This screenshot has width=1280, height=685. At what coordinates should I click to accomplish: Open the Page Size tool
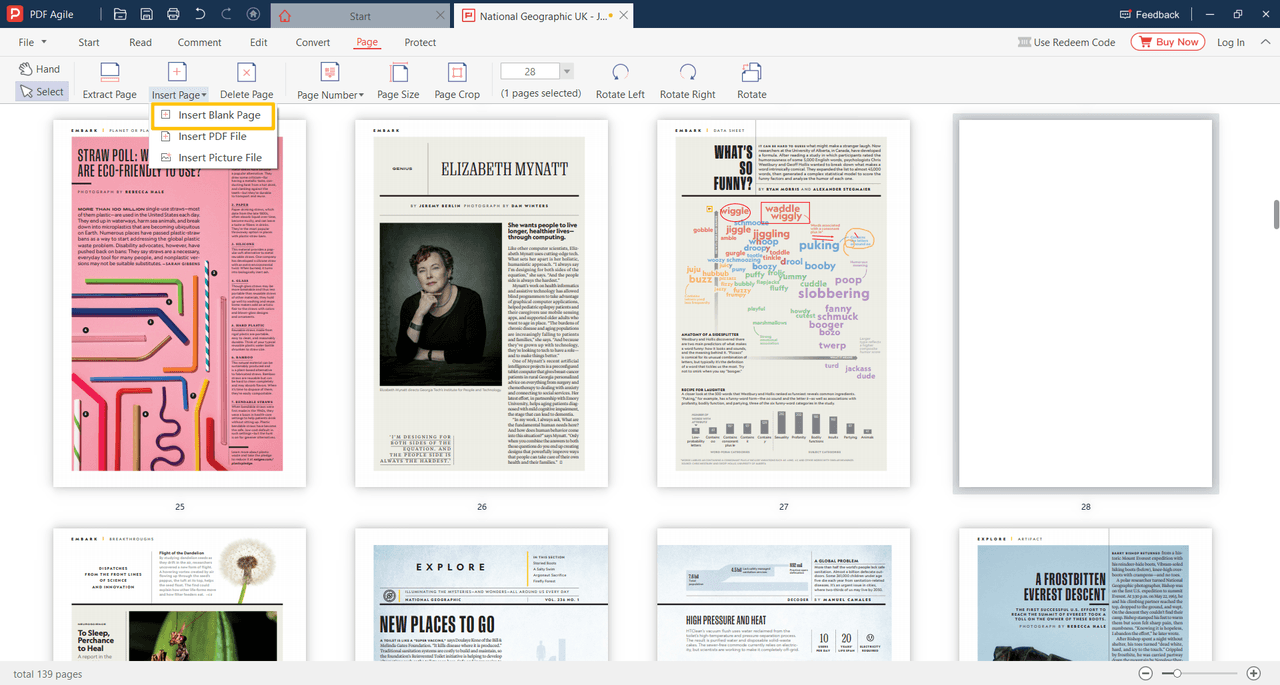pyautogui.click(x=398, y=80)
